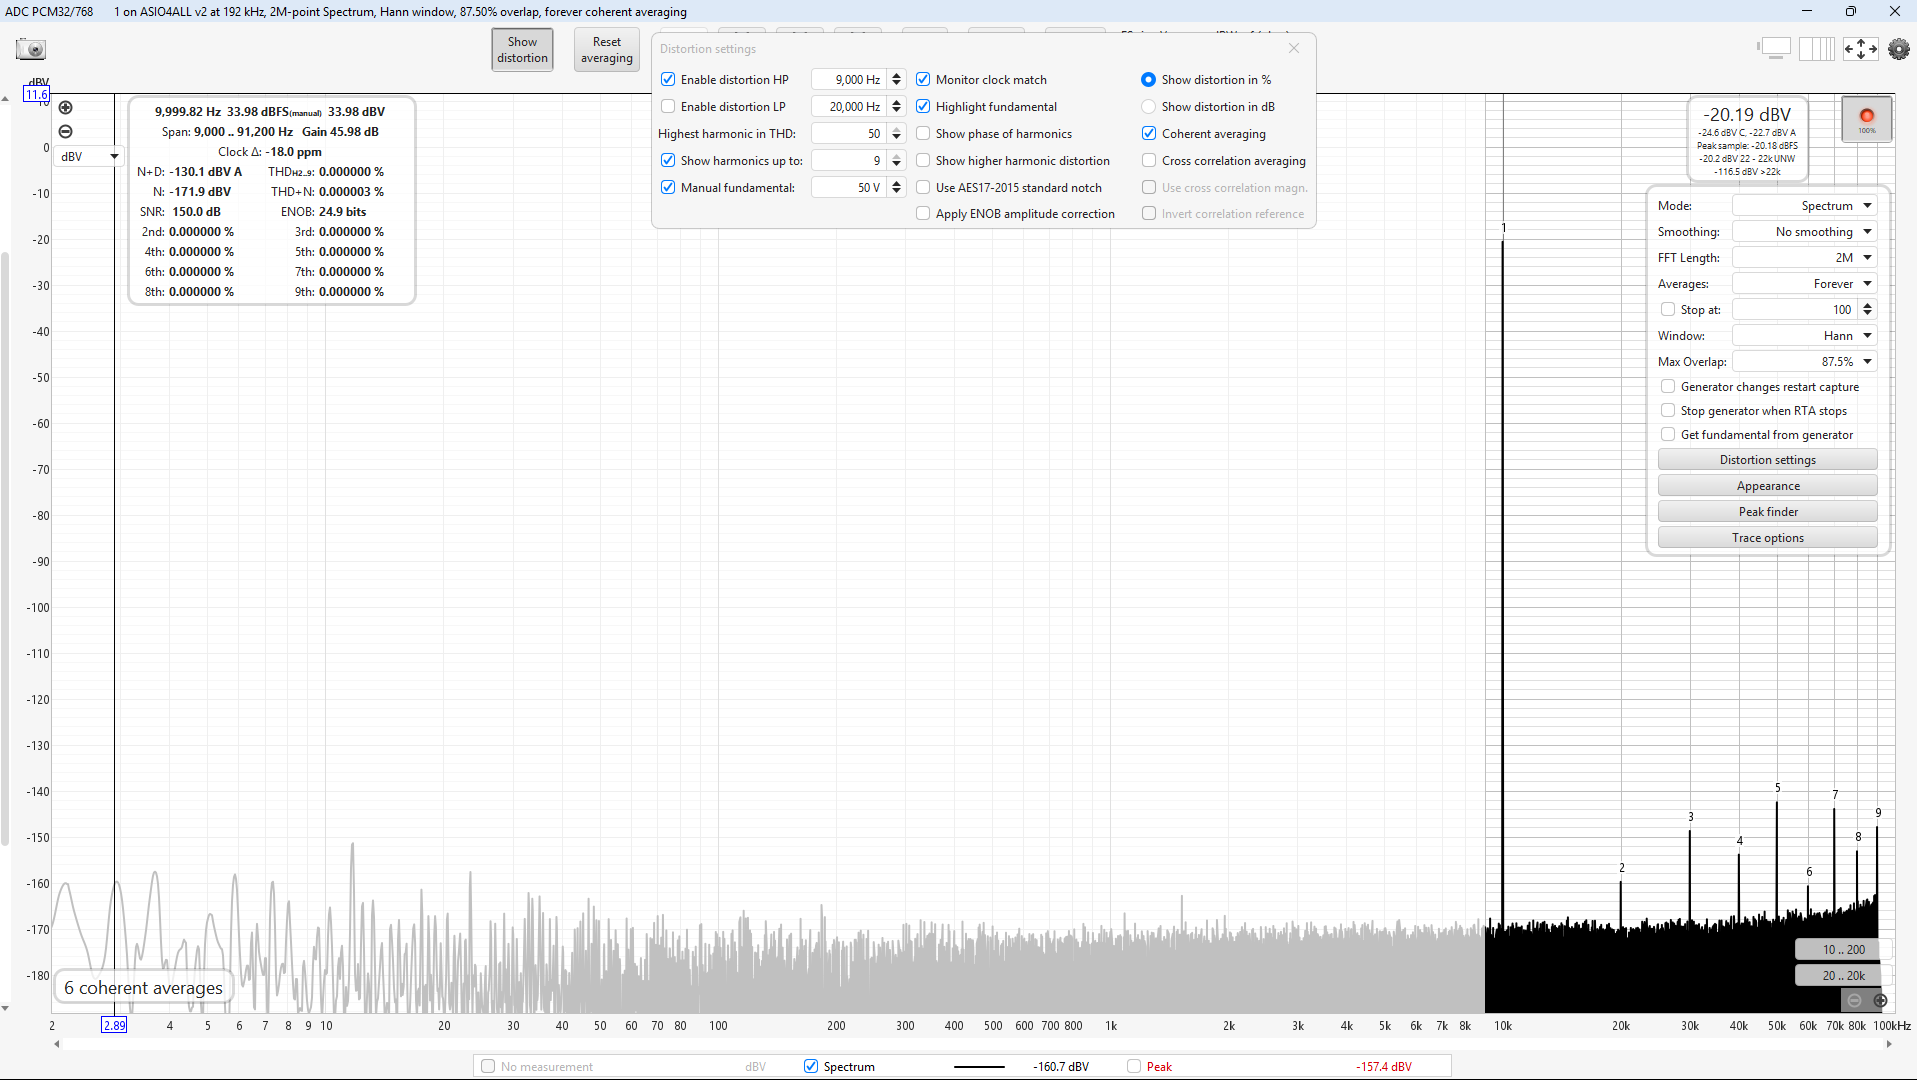Image resolution: width=1917 pixels, height=1080 pixels.
Task: Open the settings gear in the top-right corner
Action: coord(1898,48)
